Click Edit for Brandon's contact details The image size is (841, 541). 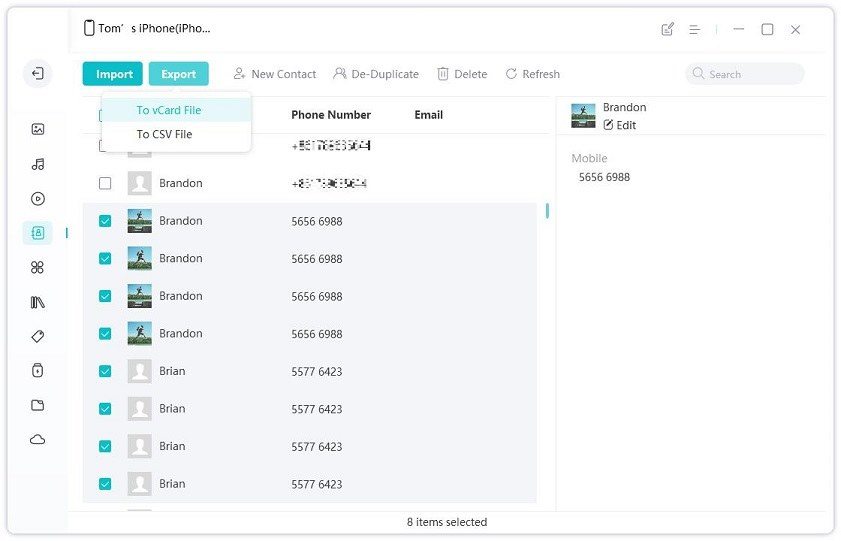pos(620,125)
